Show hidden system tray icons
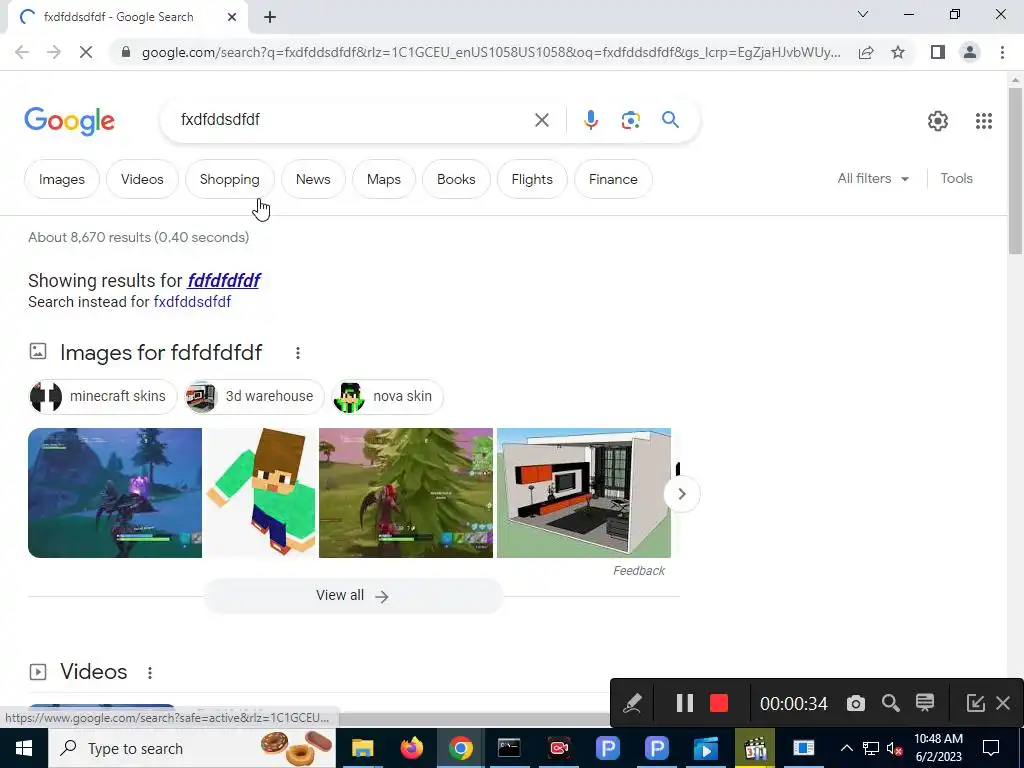 [846, 748]
